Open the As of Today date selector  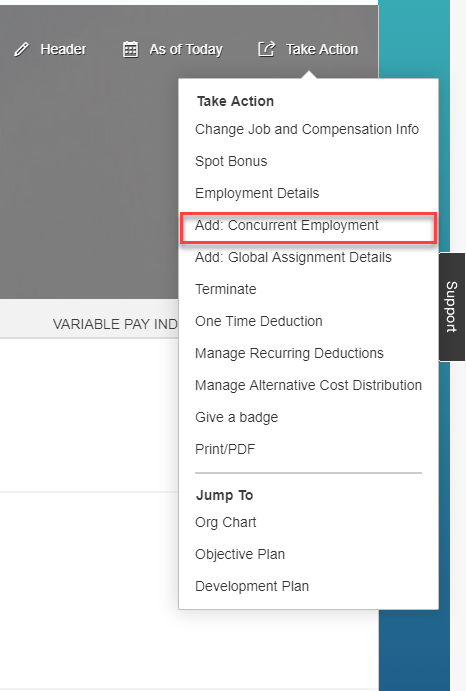tap(172, 49)
